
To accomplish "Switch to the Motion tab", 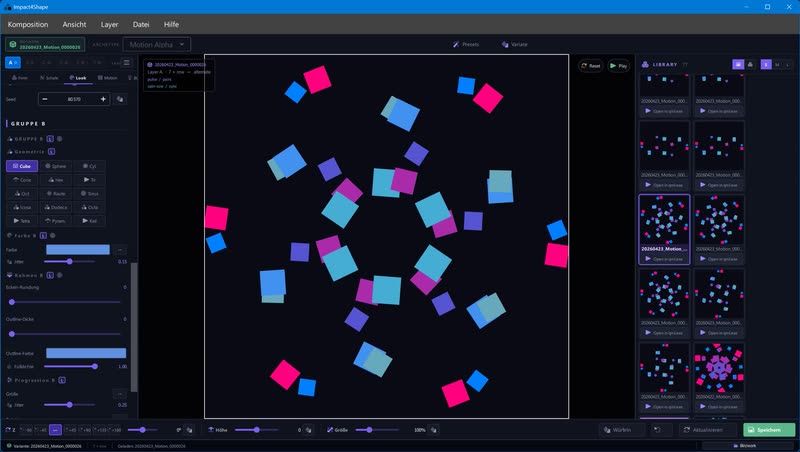I will tap(107, 78).
